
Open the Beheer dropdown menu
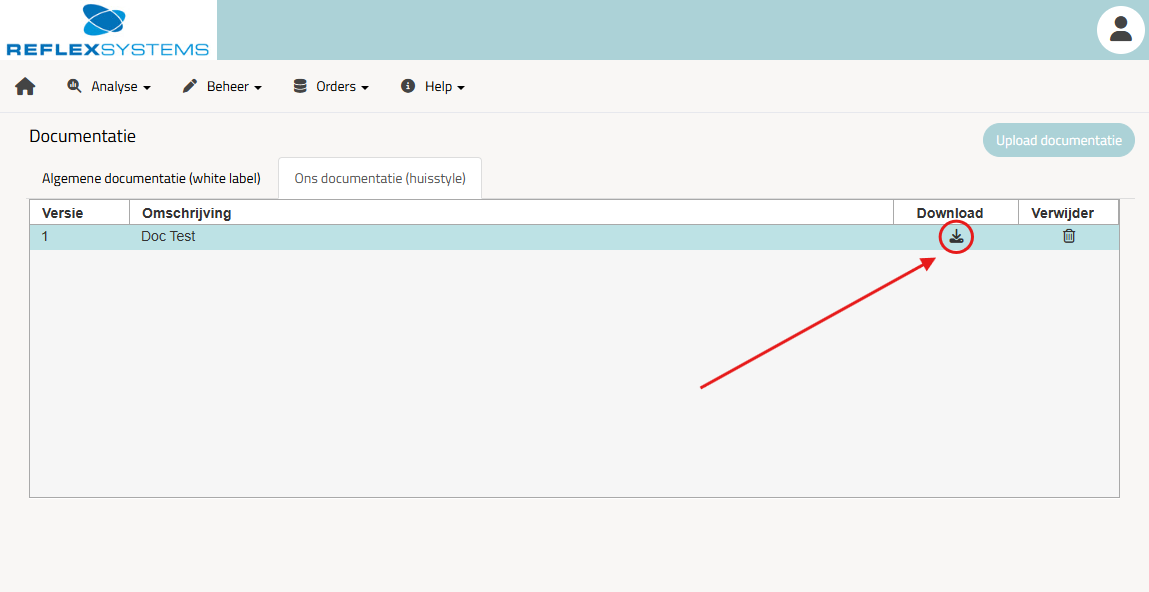pos(222,86)
